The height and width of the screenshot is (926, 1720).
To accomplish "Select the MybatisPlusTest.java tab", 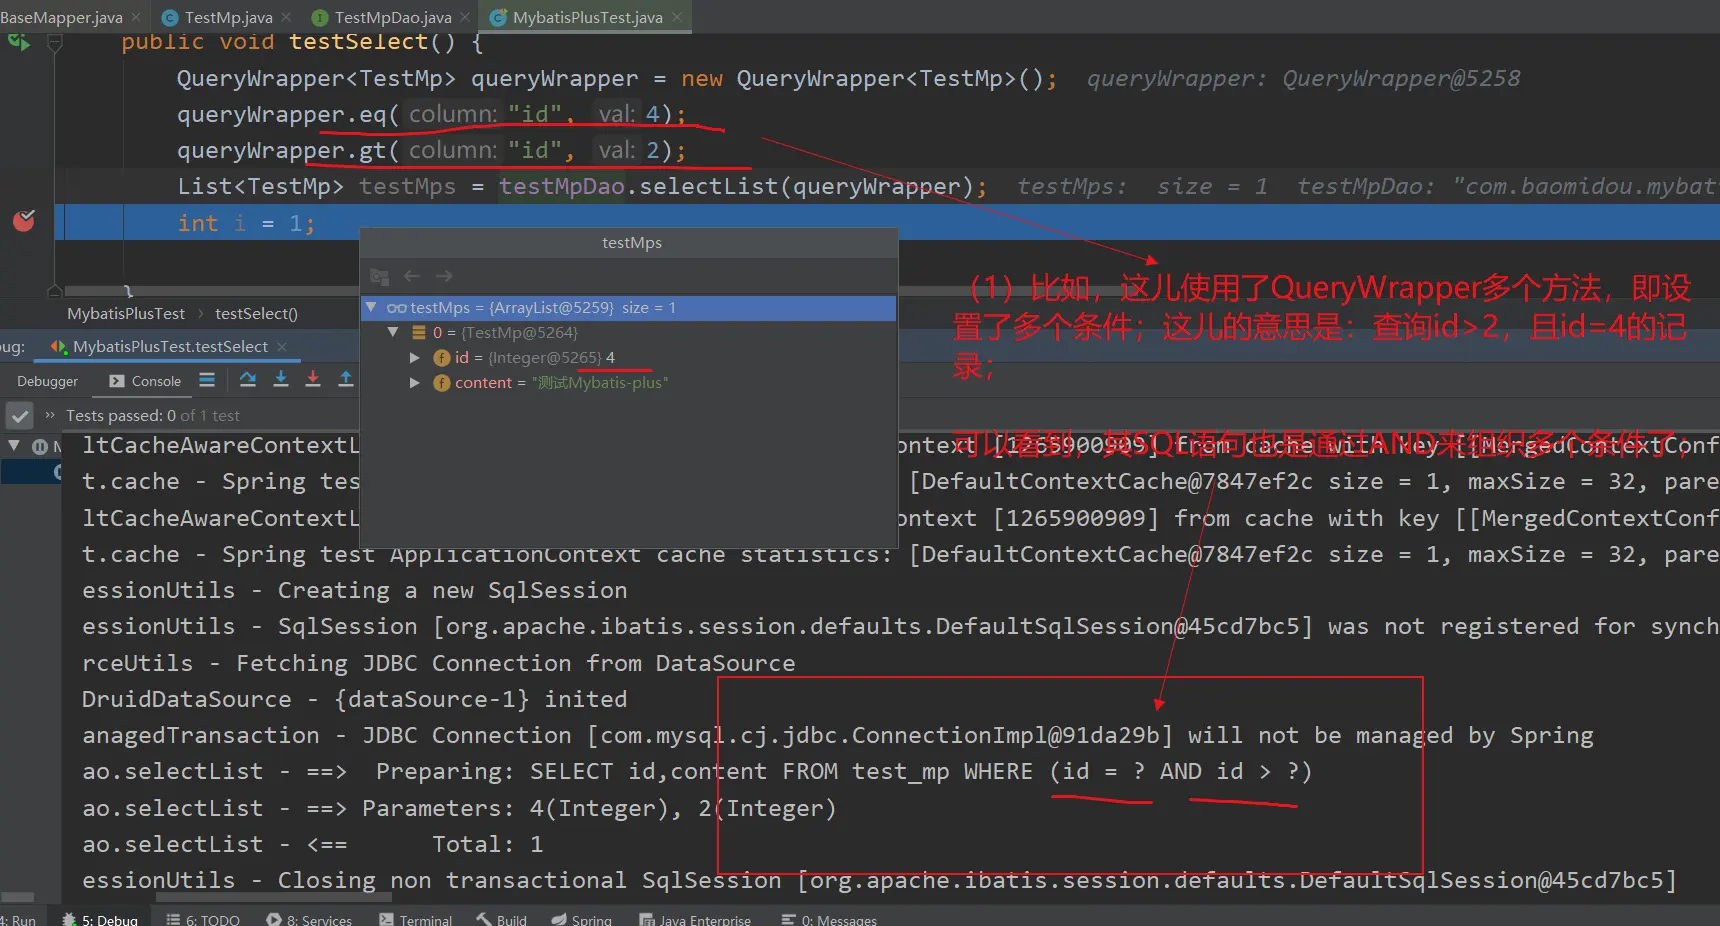I will point(587,17).
